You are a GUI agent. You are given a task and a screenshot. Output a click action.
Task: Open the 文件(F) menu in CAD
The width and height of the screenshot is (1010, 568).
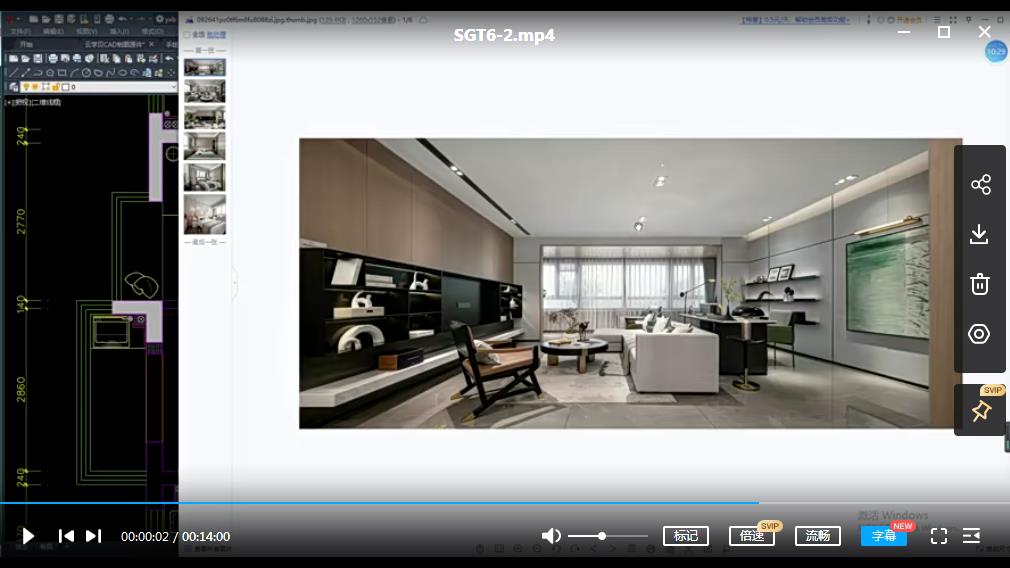(x=21, y=31)
